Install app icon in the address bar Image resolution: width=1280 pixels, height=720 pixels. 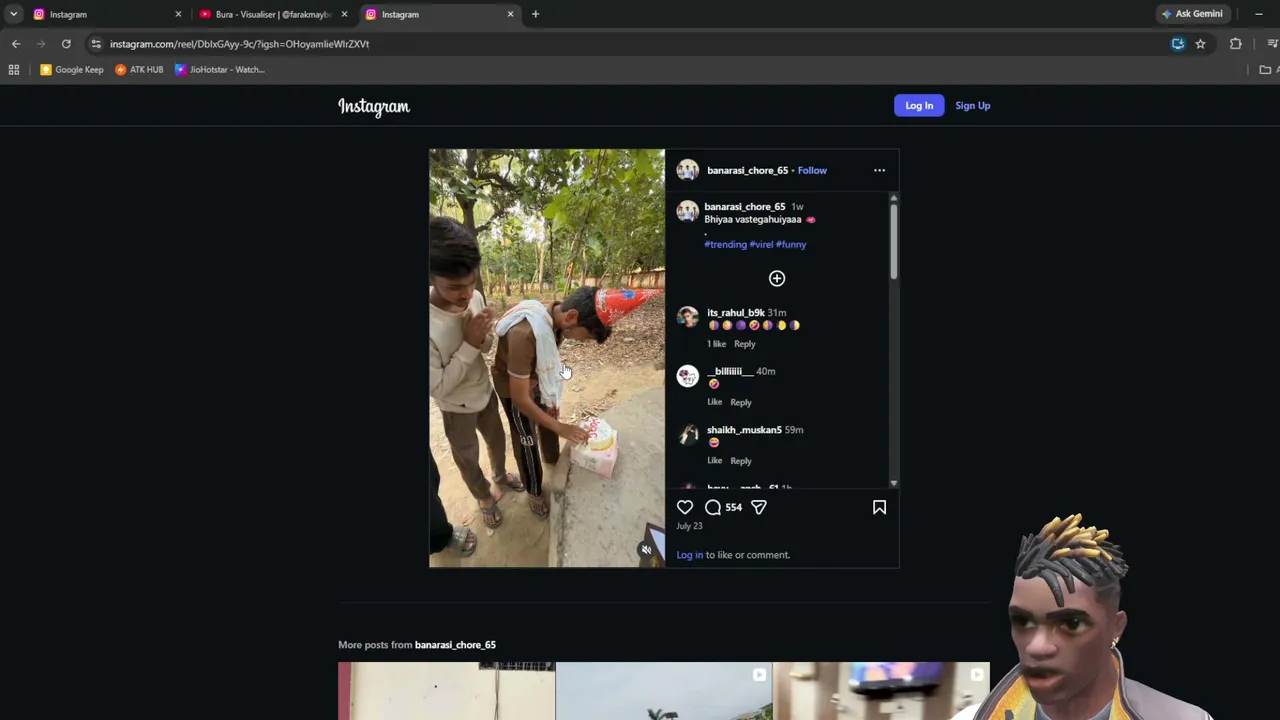point(1178,44)
